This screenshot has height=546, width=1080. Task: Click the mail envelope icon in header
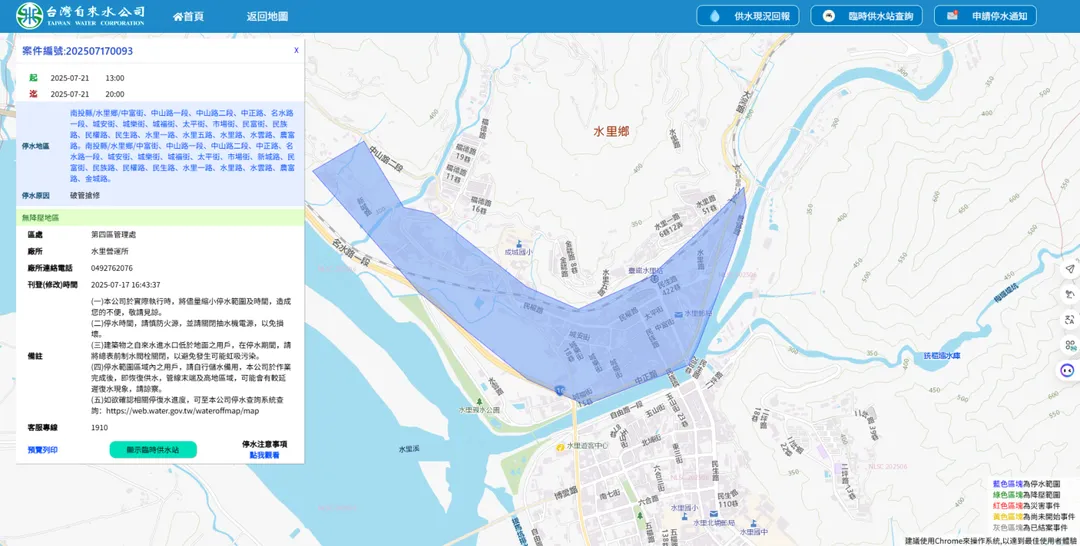coord(953,15)
